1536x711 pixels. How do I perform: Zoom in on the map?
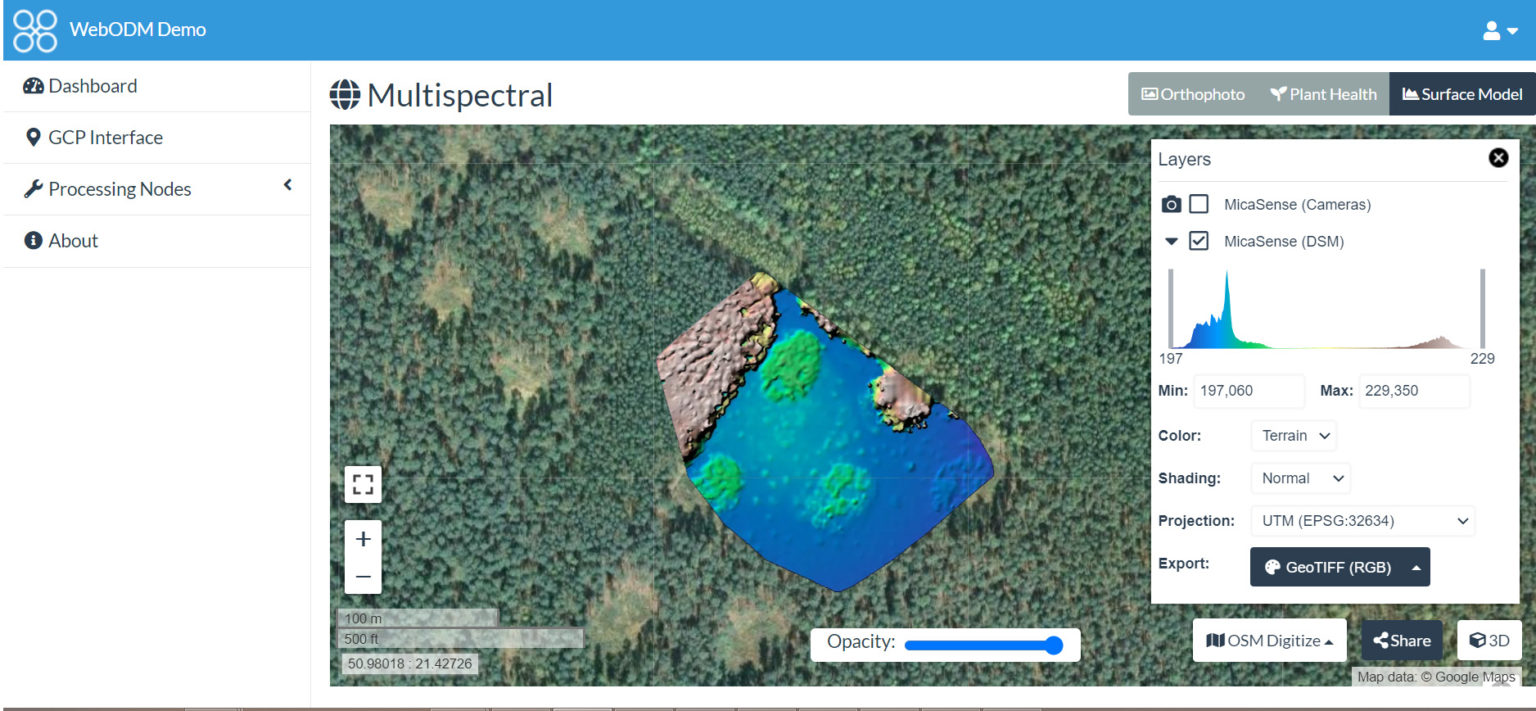(363, 539)
